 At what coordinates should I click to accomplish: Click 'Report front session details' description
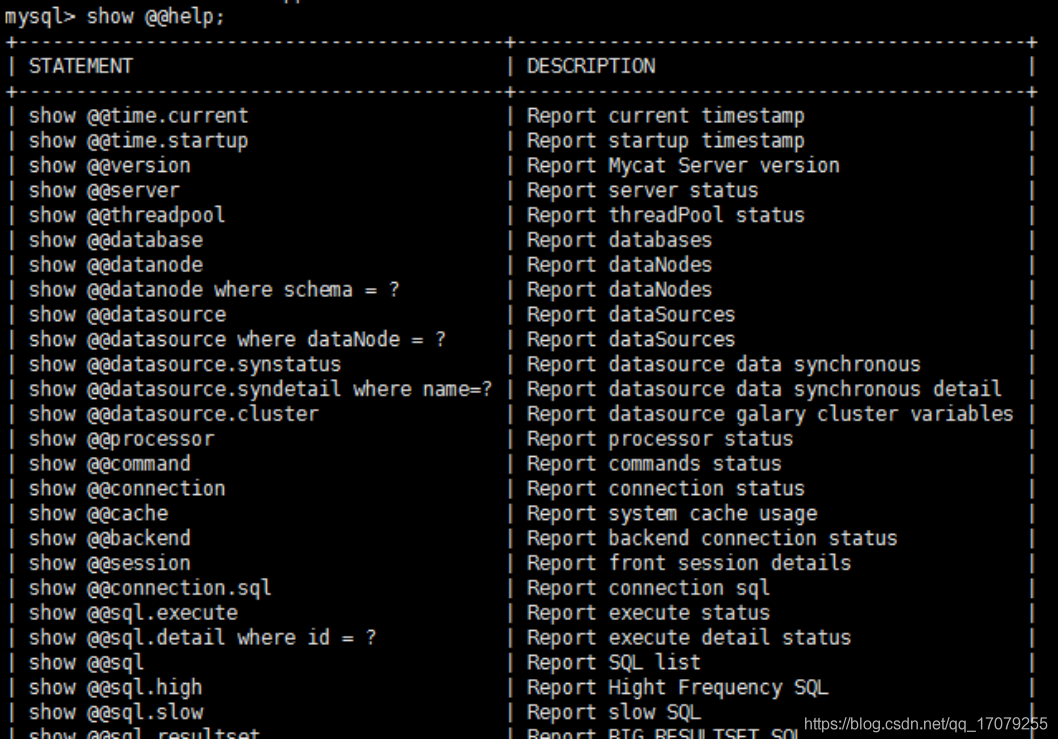pos(689,563)
